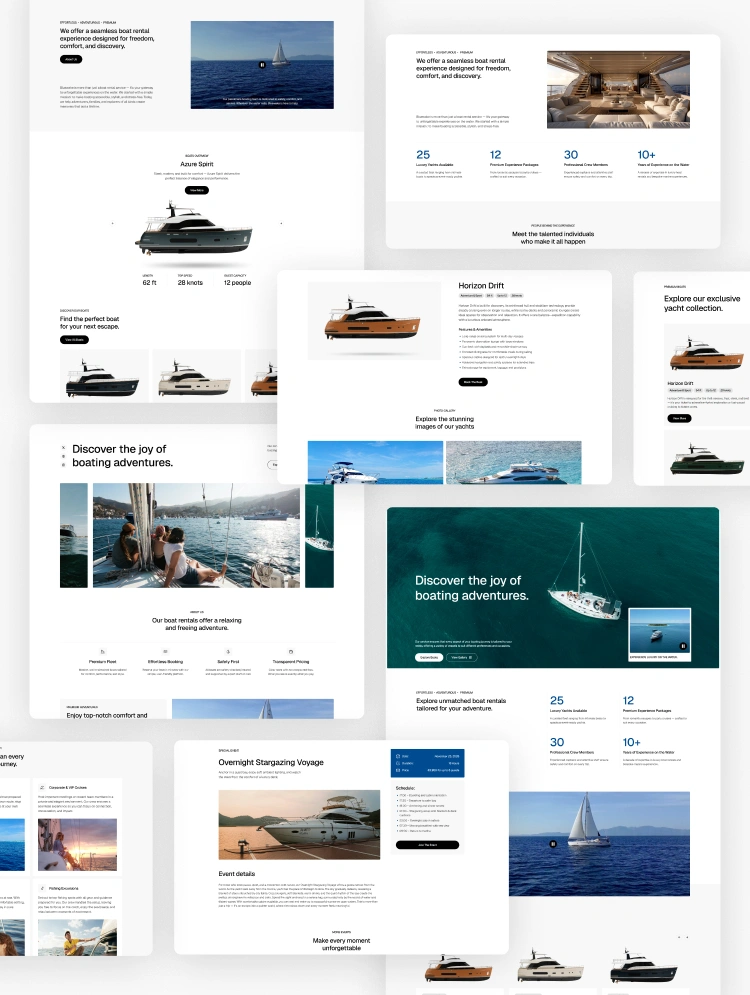Click the Premium Fleet feature icon
This screenshot has height=995, width=750.
point(105,650)
